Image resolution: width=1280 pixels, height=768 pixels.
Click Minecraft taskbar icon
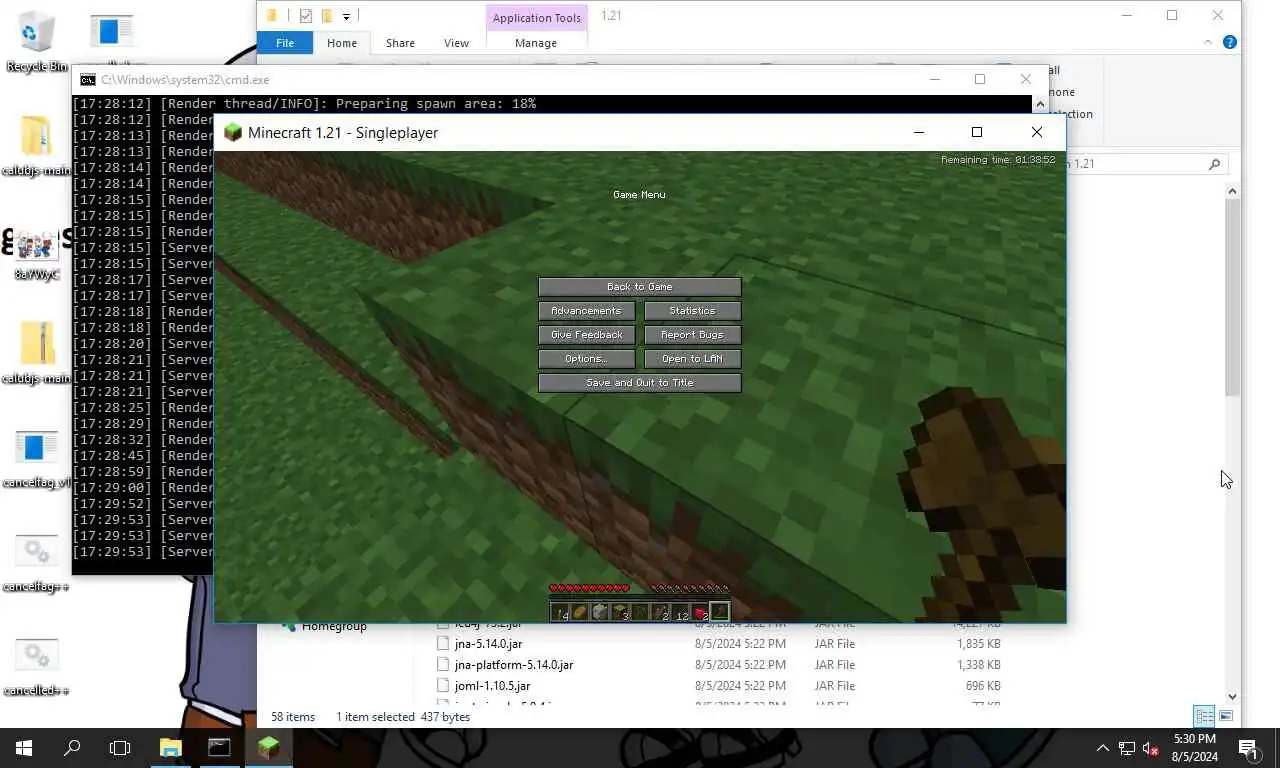(x=267, y=748)
